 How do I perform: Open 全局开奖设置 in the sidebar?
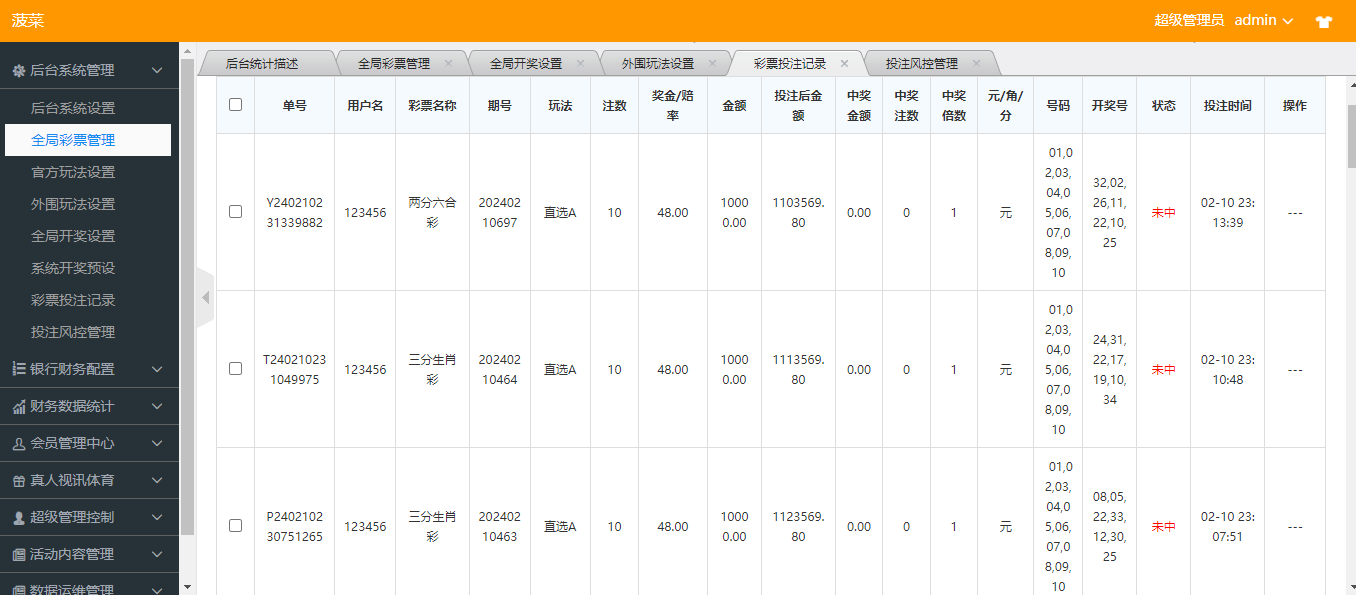(x=88, y=236)
